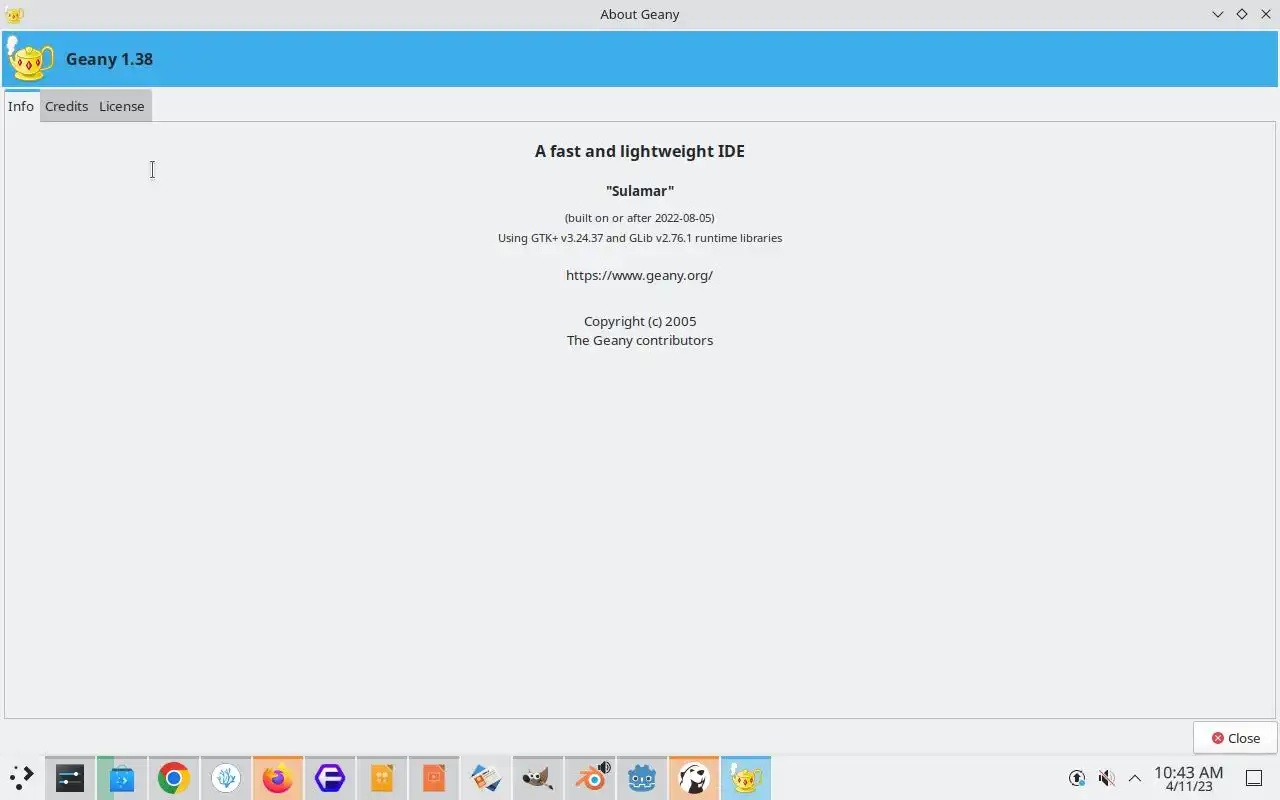Image resolution: width=1280 pixels, height=800 pixels.
Task: Launch Discover software store from taskbar
Action: [x=122, y=778]
